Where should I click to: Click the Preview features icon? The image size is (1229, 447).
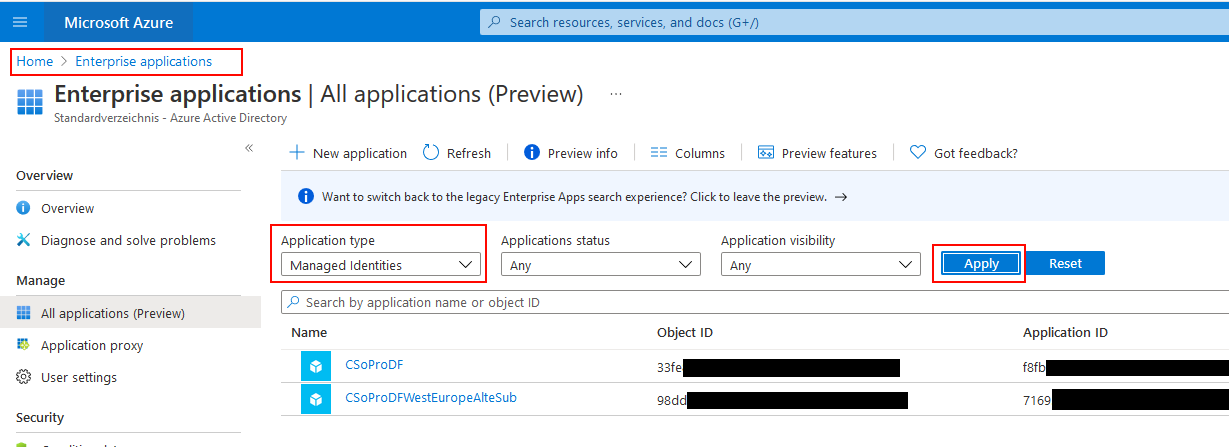(x=766, y=153)
